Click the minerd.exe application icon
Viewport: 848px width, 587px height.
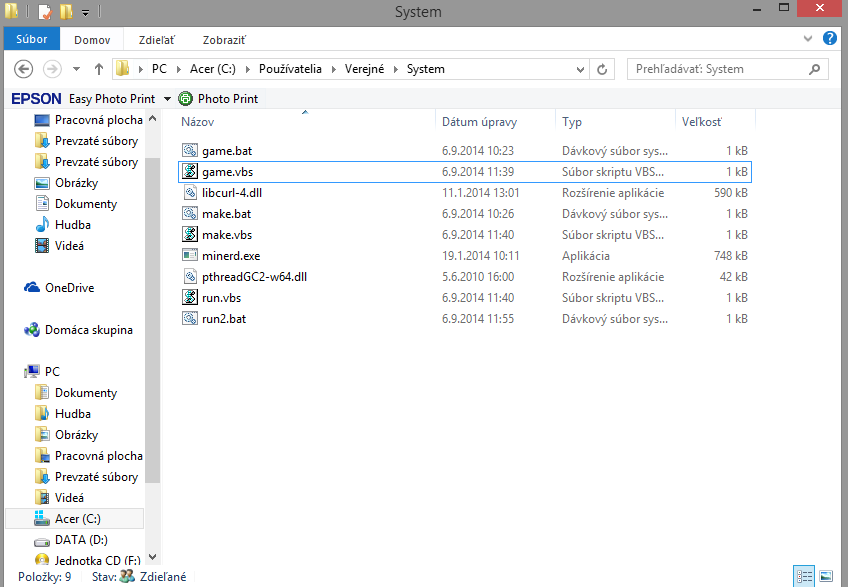tap(190, 256)
